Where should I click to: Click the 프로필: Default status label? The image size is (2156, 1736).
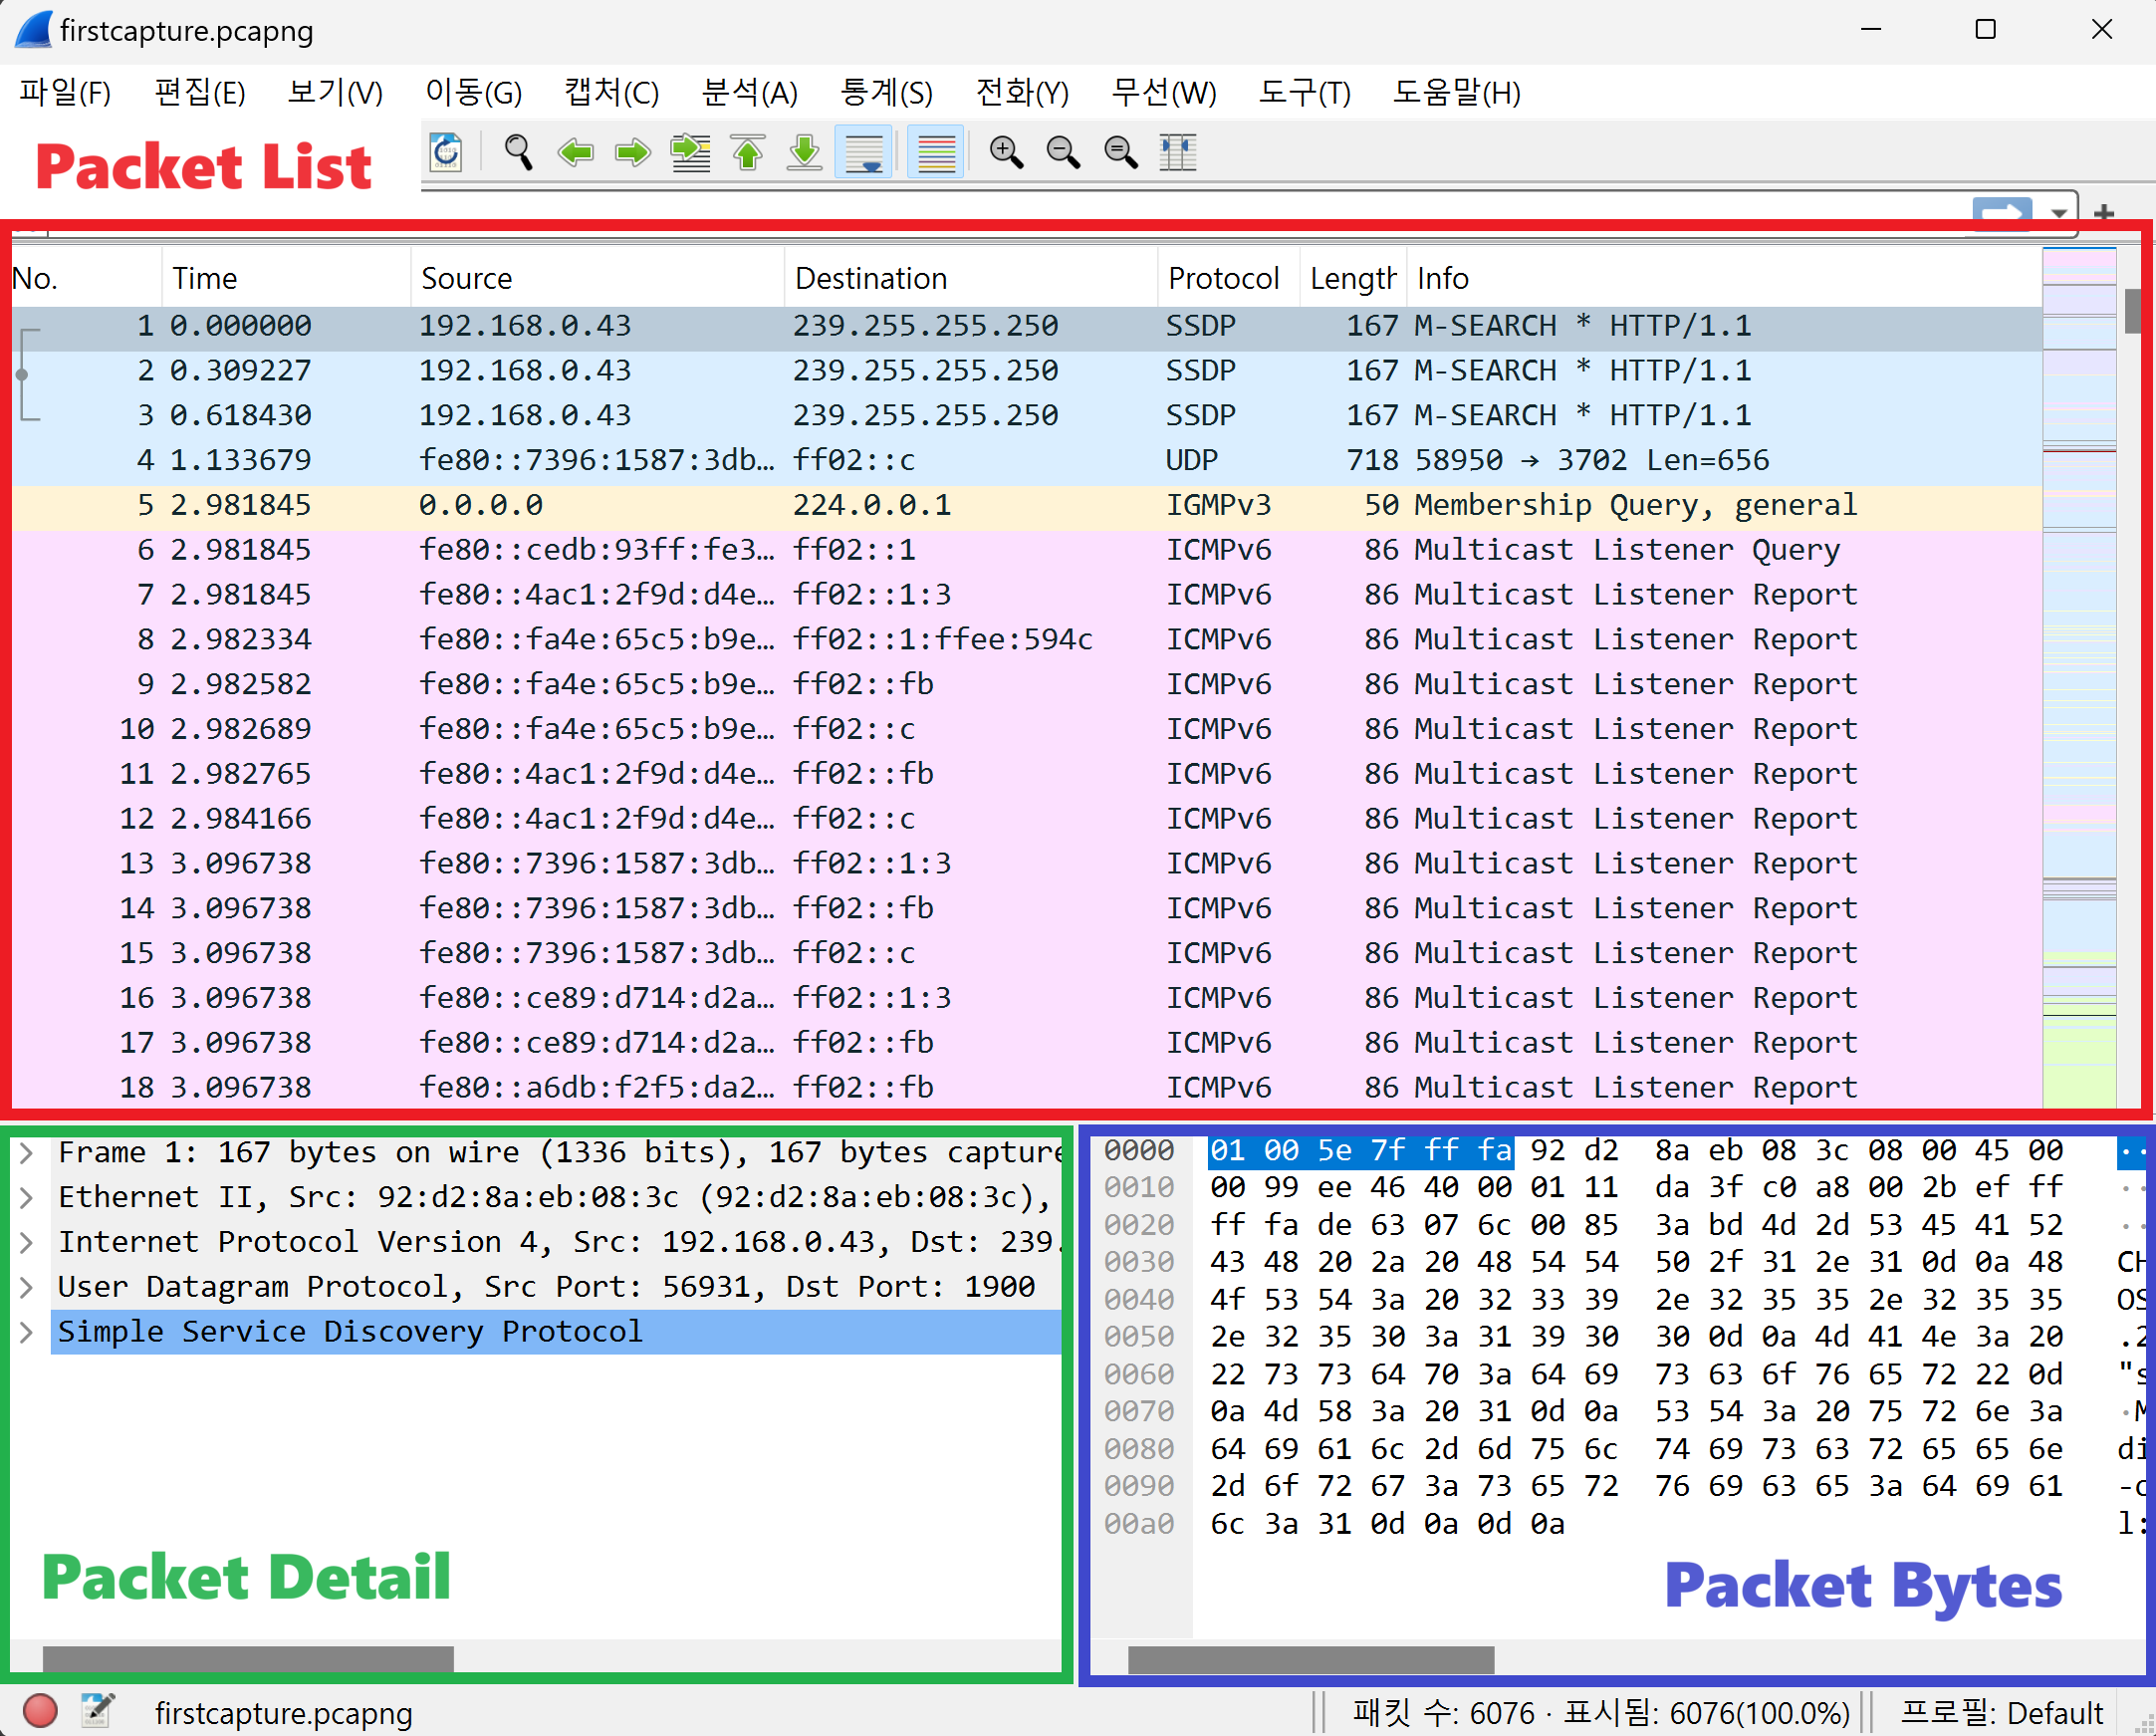(x=2001, y=1712)
